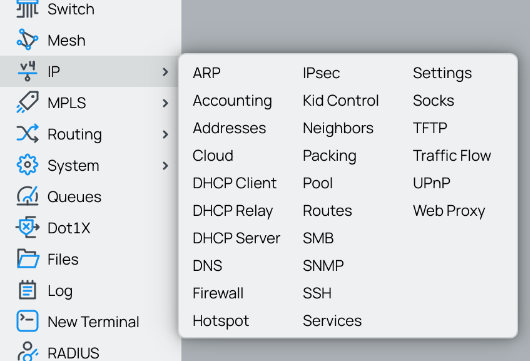Select DNS in IP submenu
Screen dimensions: 530x361
click(x=207, y=266)
